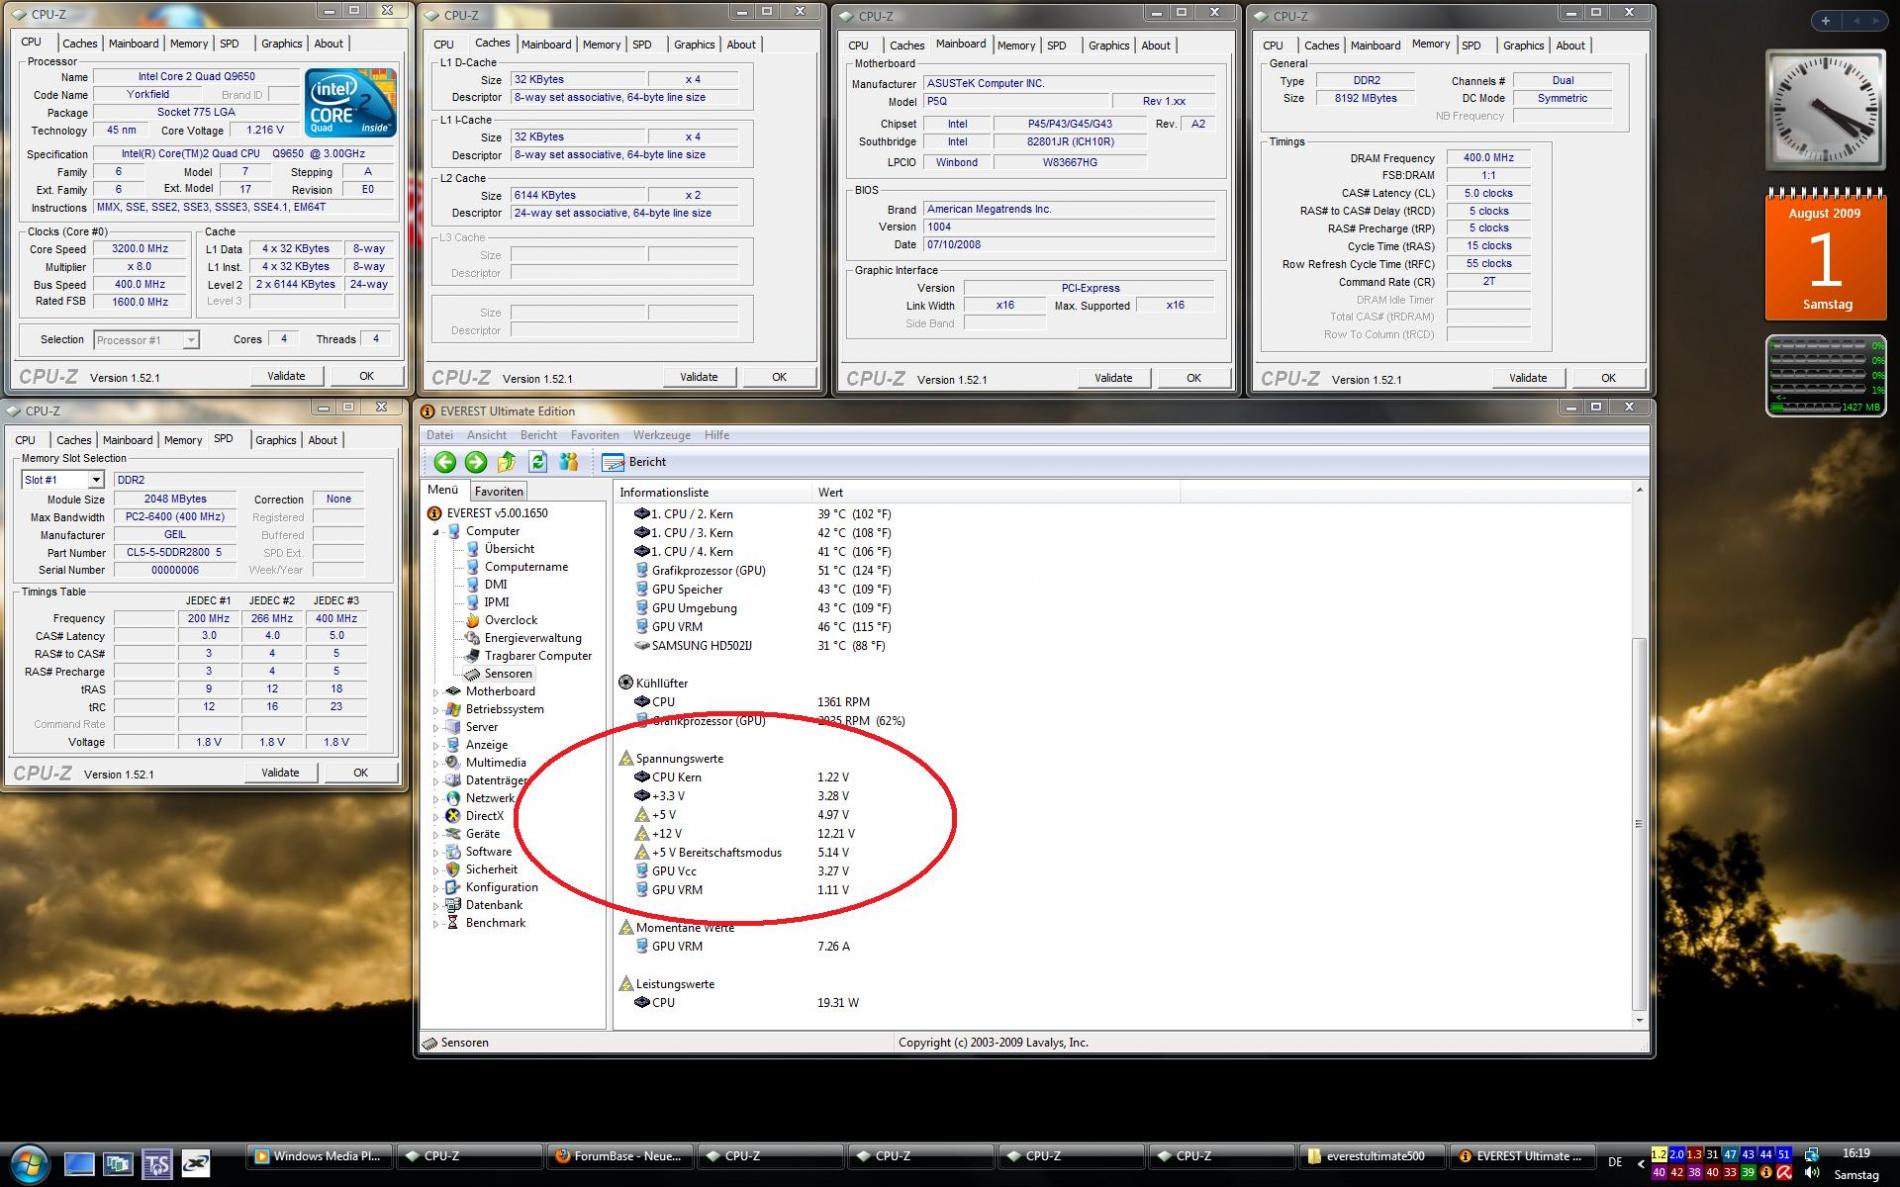Launch the TS quick launch icon
The image size is (1900, 1187).
tap(157, 1163)
